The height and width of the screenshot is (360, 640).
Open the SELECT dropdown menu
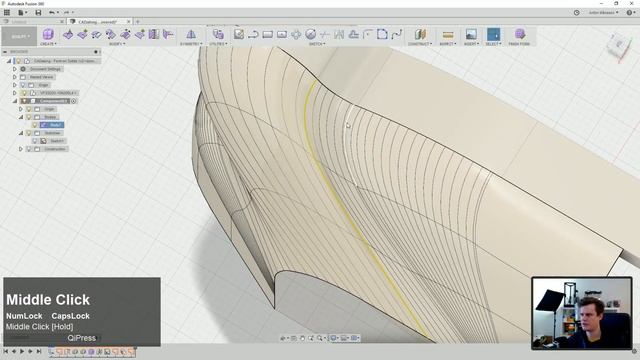pyautogui.click(x=493, y=44)
